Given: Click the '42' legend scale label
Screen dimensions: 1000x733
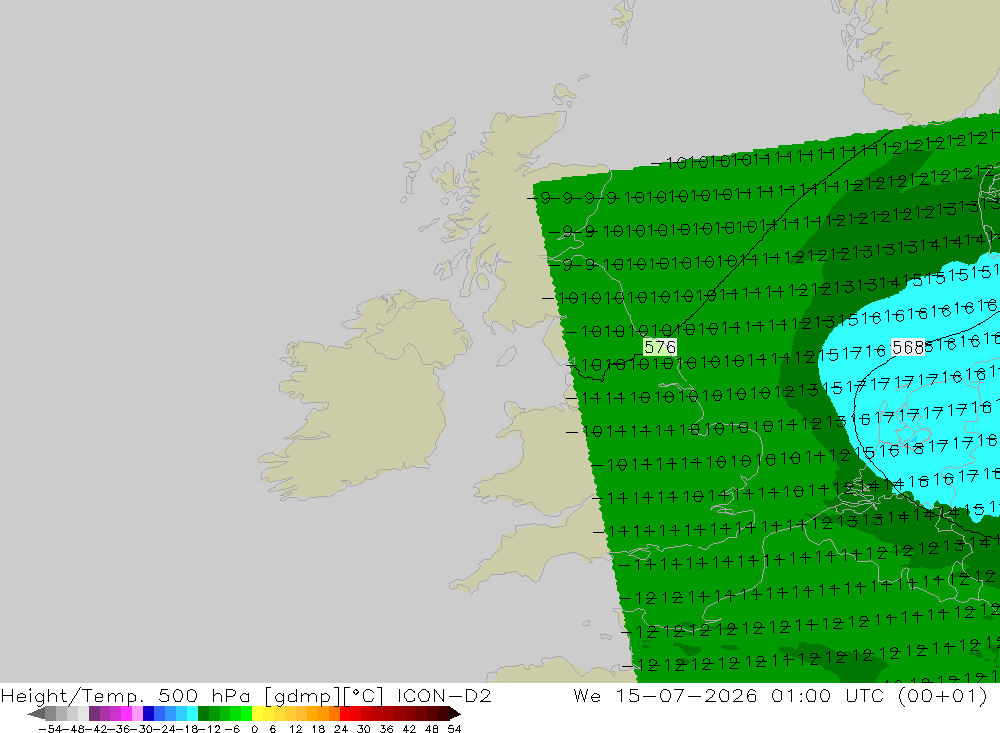Looking at the screenshot, I should click(409, 729).
